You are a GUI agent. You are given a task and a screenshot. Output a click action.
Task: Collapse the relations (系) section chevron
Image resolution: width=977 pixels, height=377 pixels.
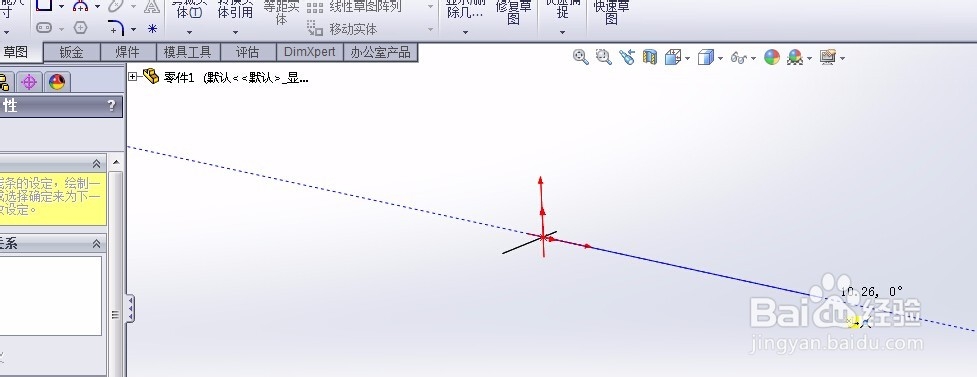(x=97, y=244)
